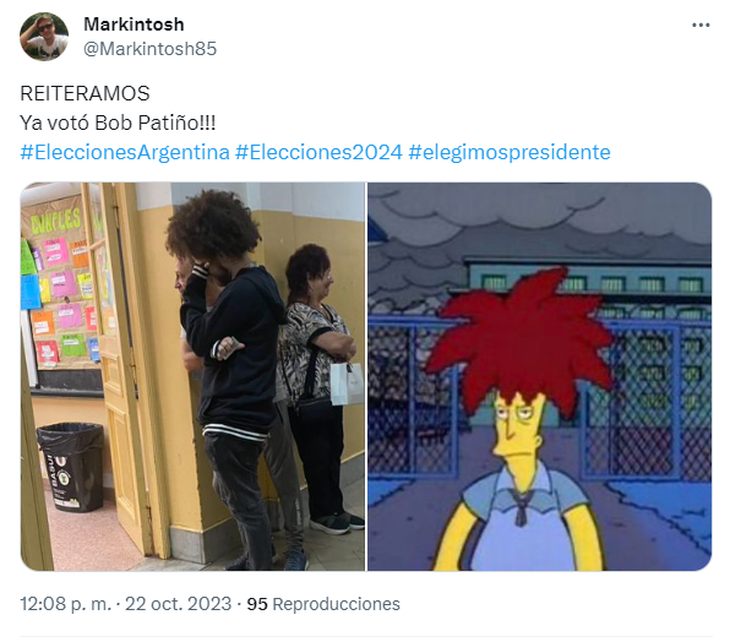The width and height of the screenshot is (730, 642).
Task: Open the Markintosh display name profile link
Action: pos(134,24)
